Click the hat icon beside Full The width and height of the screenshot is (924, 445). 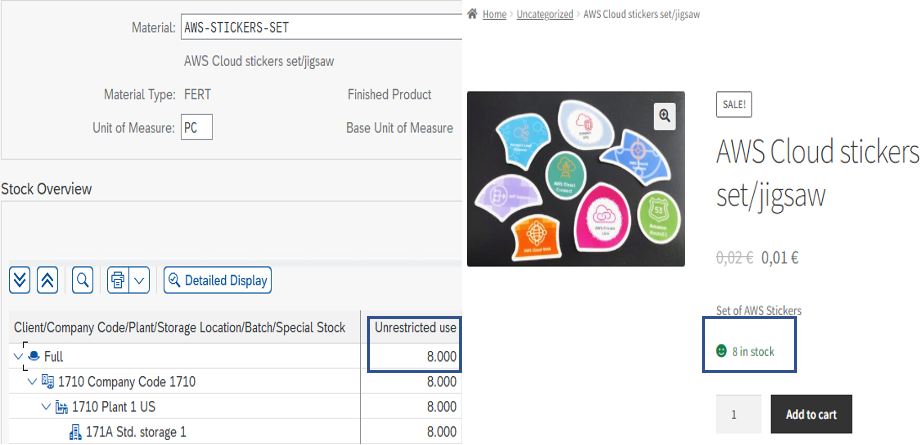pyautogui.click(x=34, y=356)
